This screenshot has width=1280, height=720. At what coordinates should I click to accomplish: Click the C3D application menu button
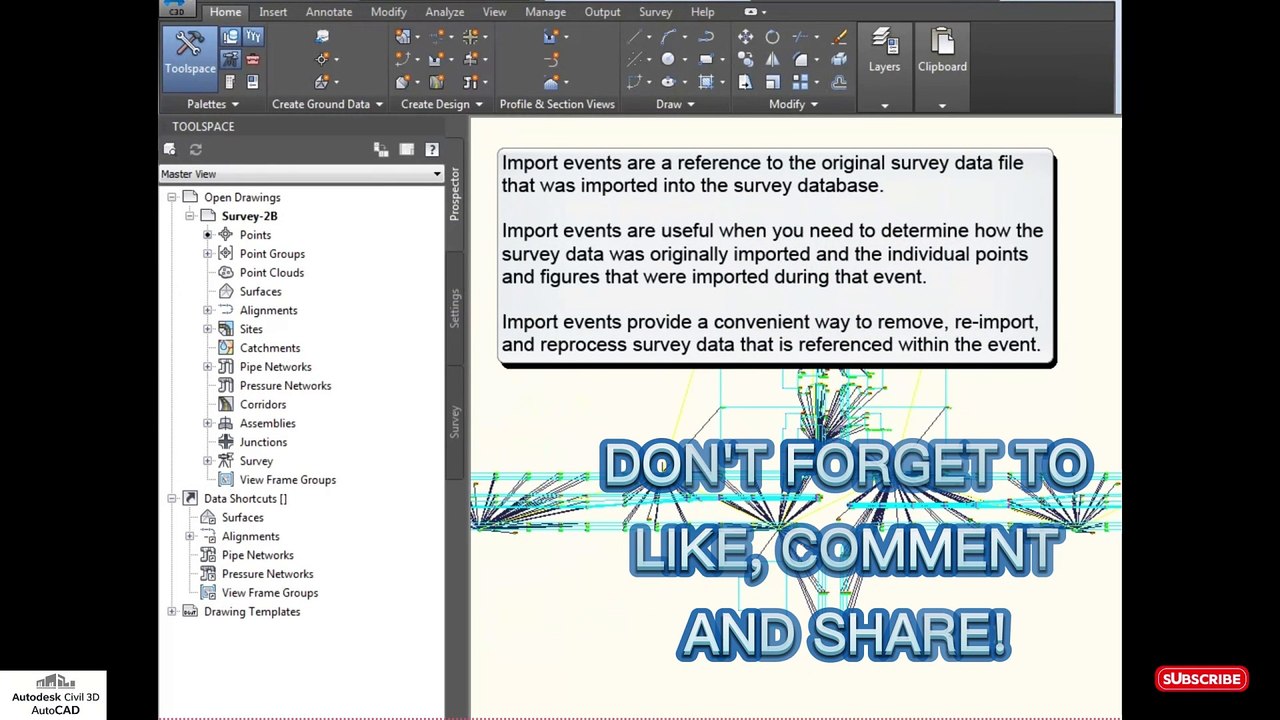click(176, 10)
